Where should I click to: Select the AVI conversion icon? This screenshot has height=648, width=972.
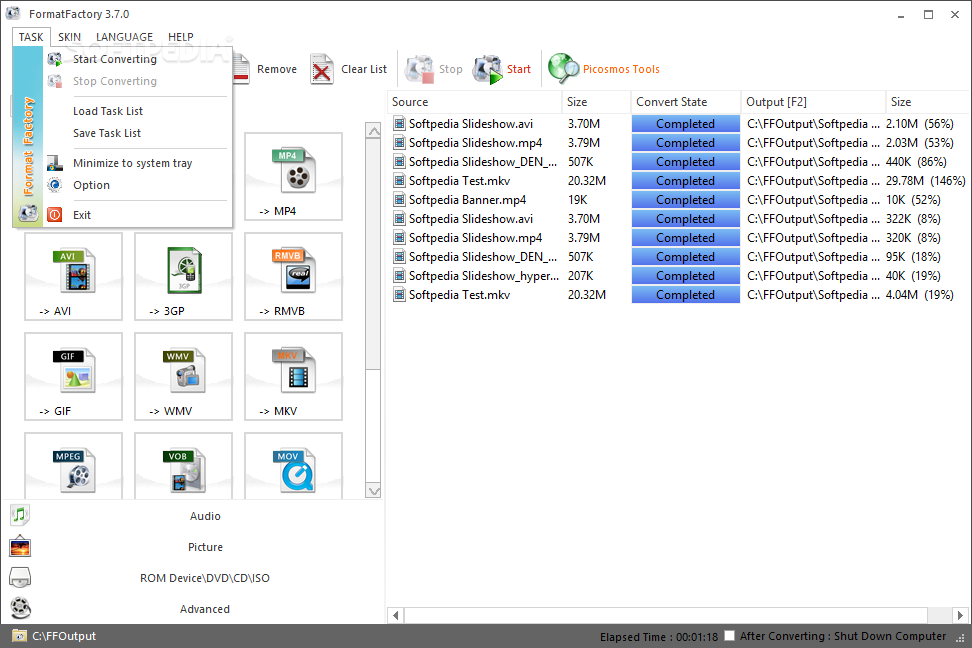74,270
